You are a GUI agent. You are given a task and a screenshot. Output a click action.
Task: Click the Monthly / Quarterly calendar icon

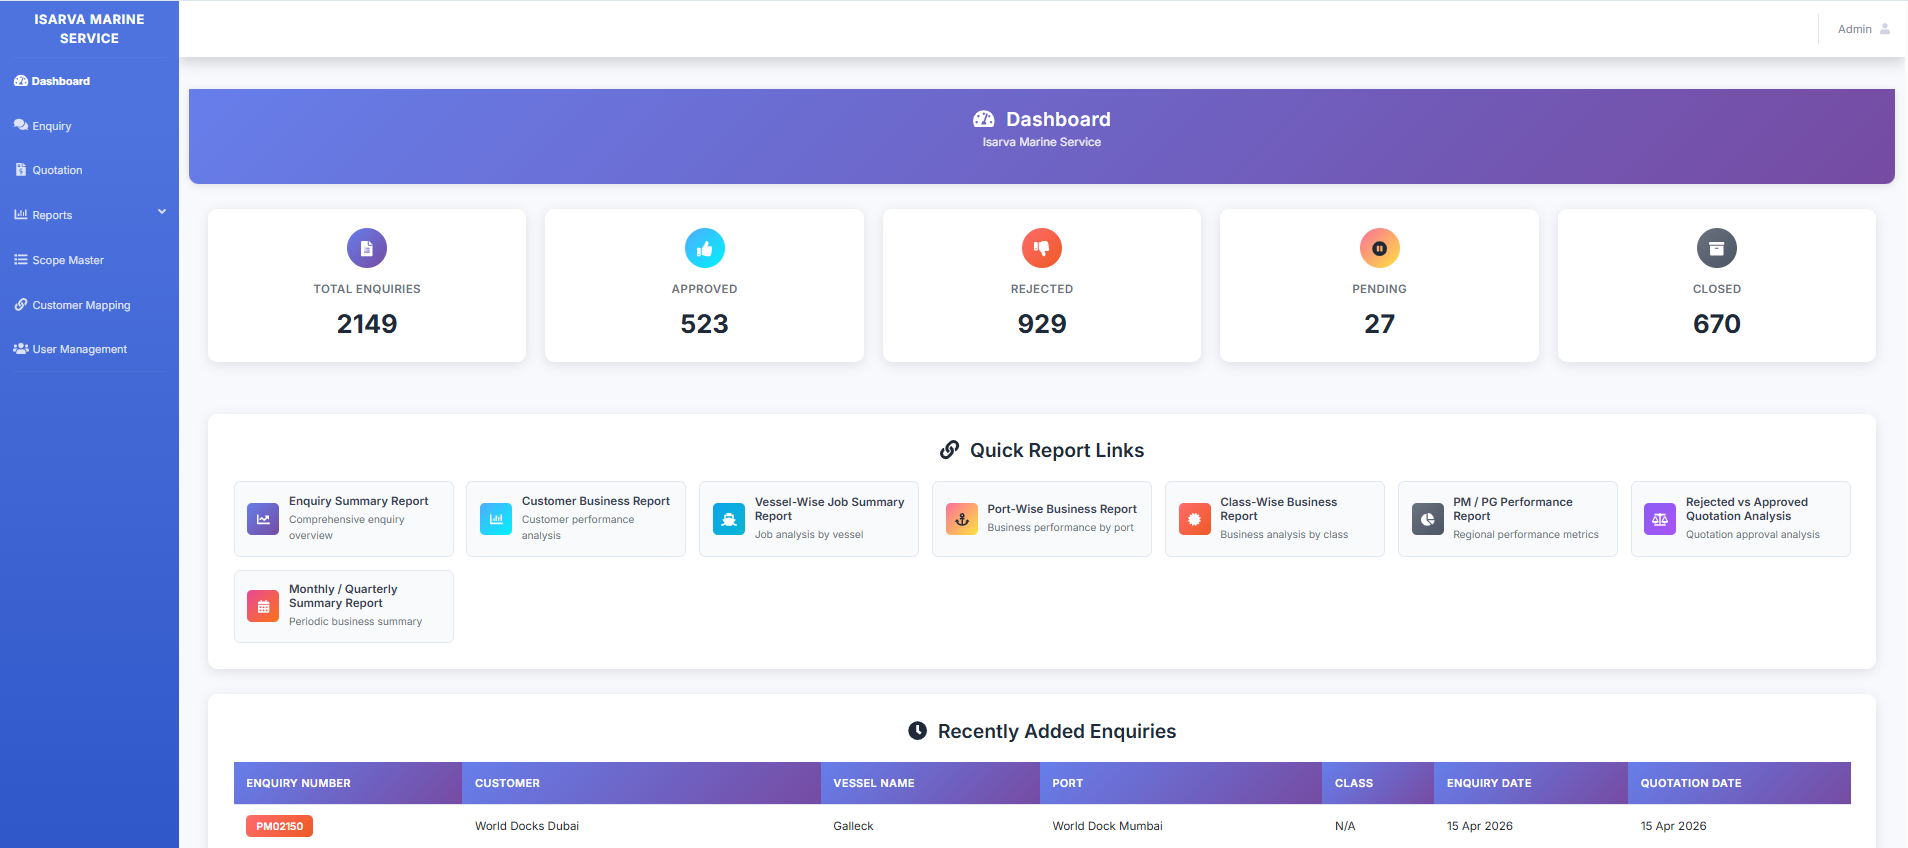point(263,606)
